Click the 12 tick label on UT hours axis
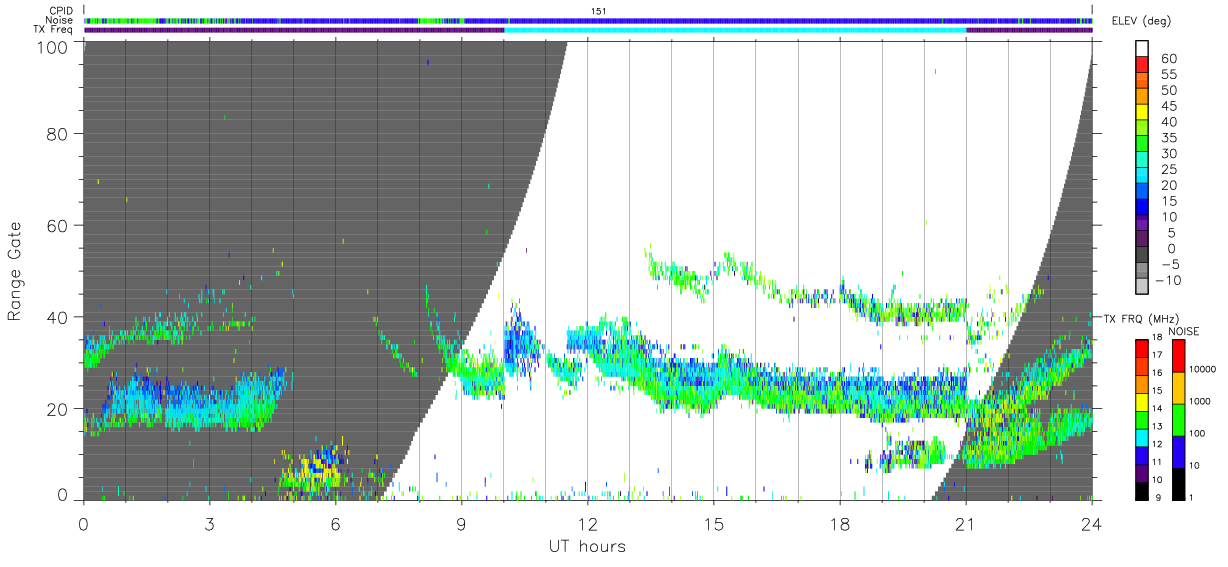1228x567 pixels. tap(588, 523)
